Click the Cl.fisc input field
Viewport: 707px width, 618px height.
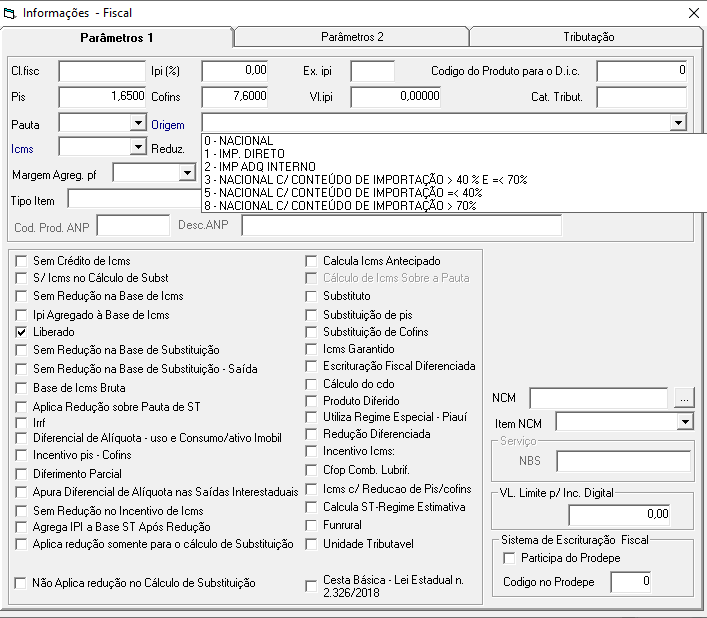pos(102,71)
